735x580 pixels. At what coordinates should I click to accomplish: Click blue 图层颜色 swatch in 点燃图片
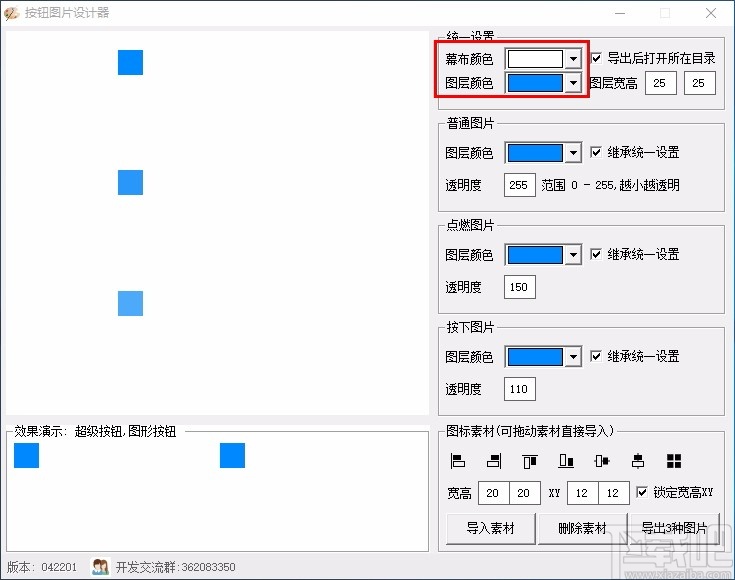tap(535, 255)
